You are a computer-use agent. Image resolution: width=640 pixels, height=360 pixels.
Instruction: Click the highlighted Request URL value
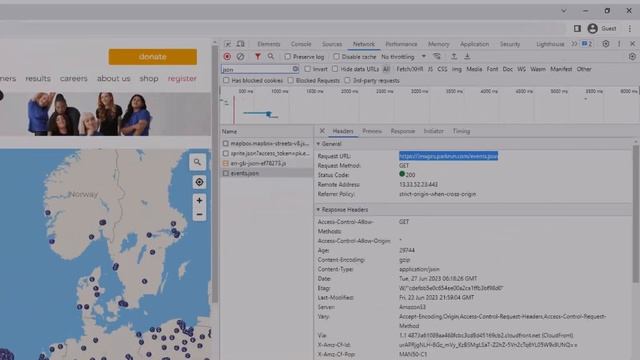coord(448,156)
